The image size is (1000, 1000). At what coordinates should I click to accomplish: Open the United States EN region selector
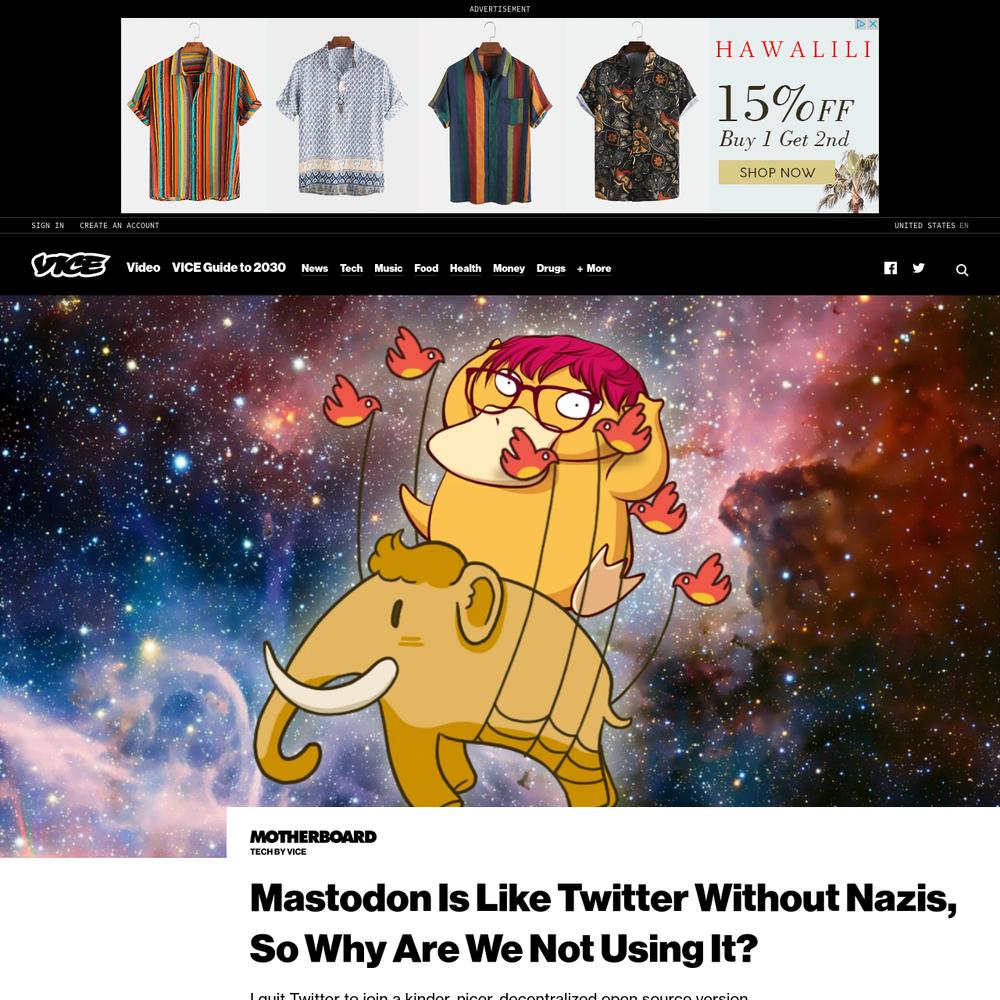931,225
